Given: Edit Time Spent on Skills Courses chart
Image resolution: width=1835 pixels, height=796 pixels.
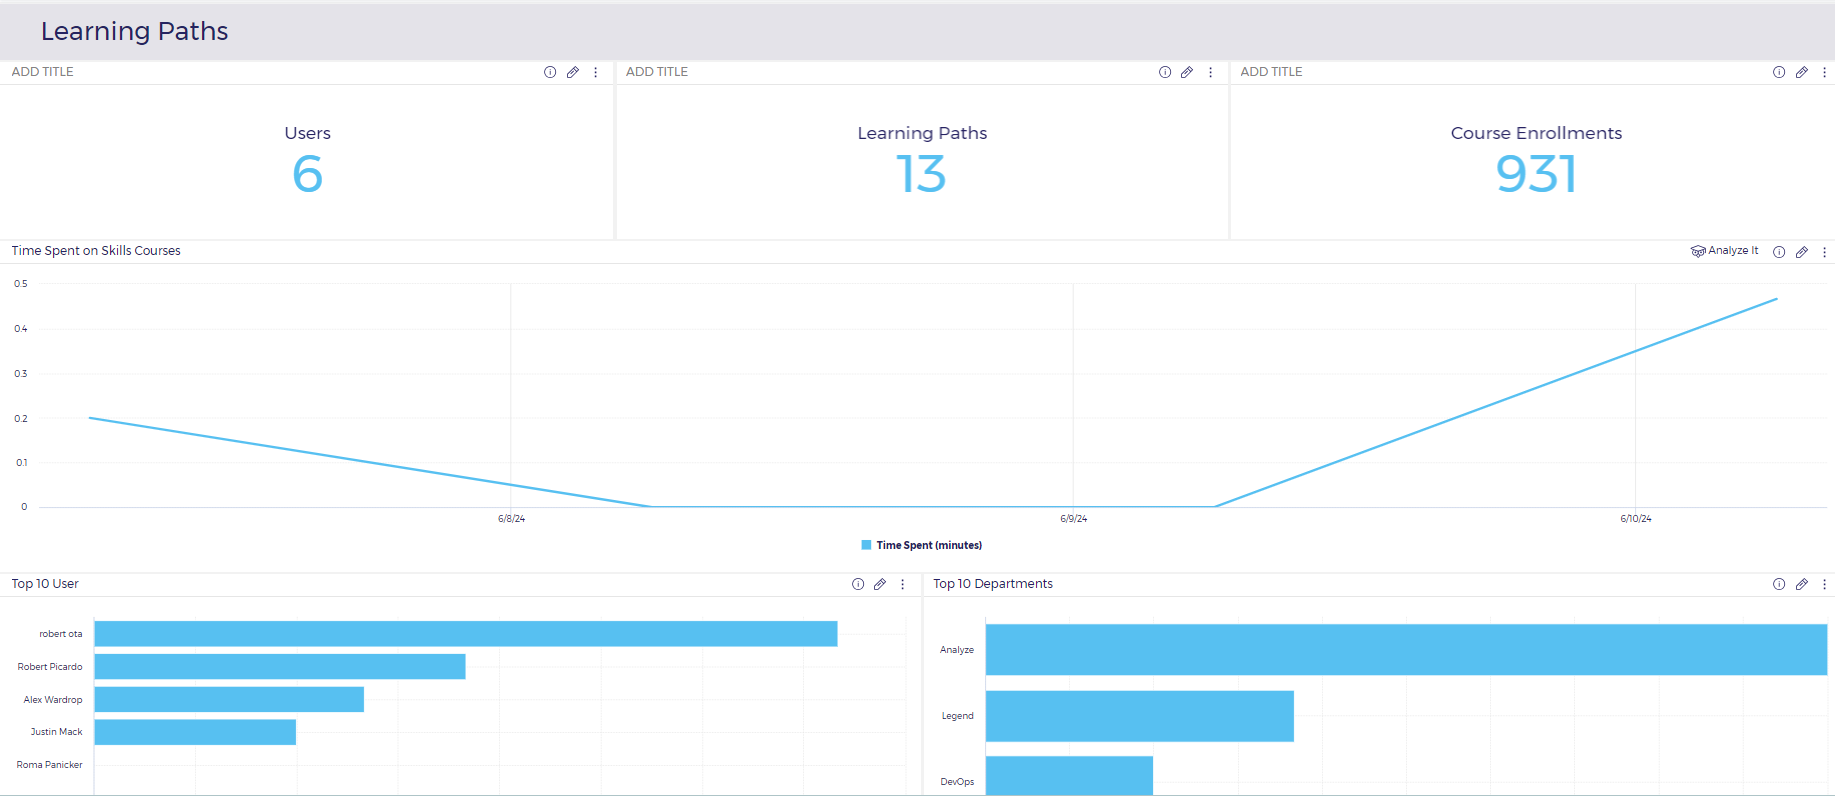Looking at the screenshot, I should 1801,252.
